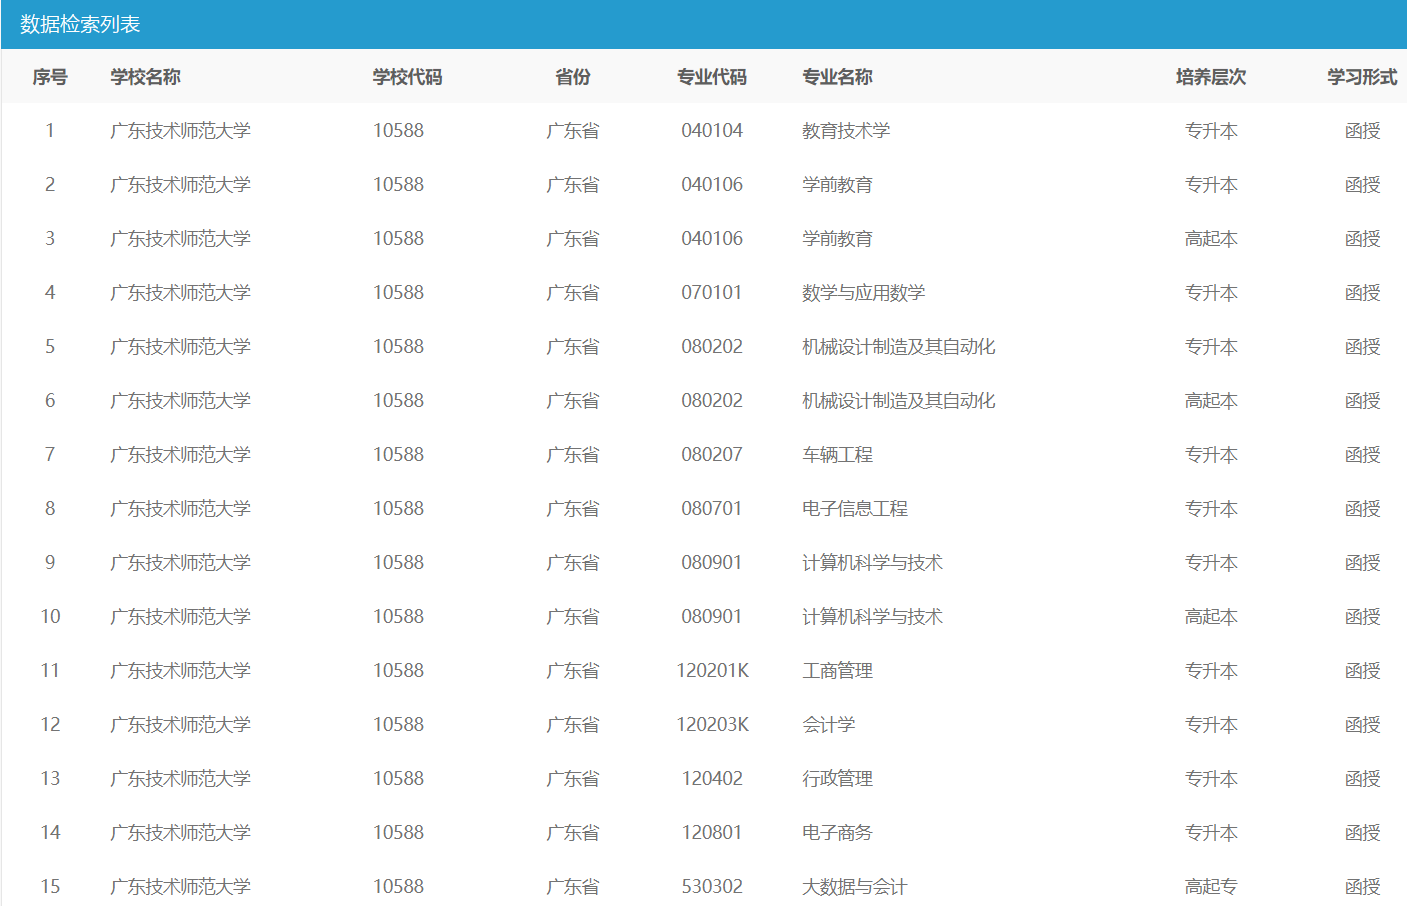Screen dimensions: 1407x906
Task: Select major code 080701
Action: tap(712, 509)
